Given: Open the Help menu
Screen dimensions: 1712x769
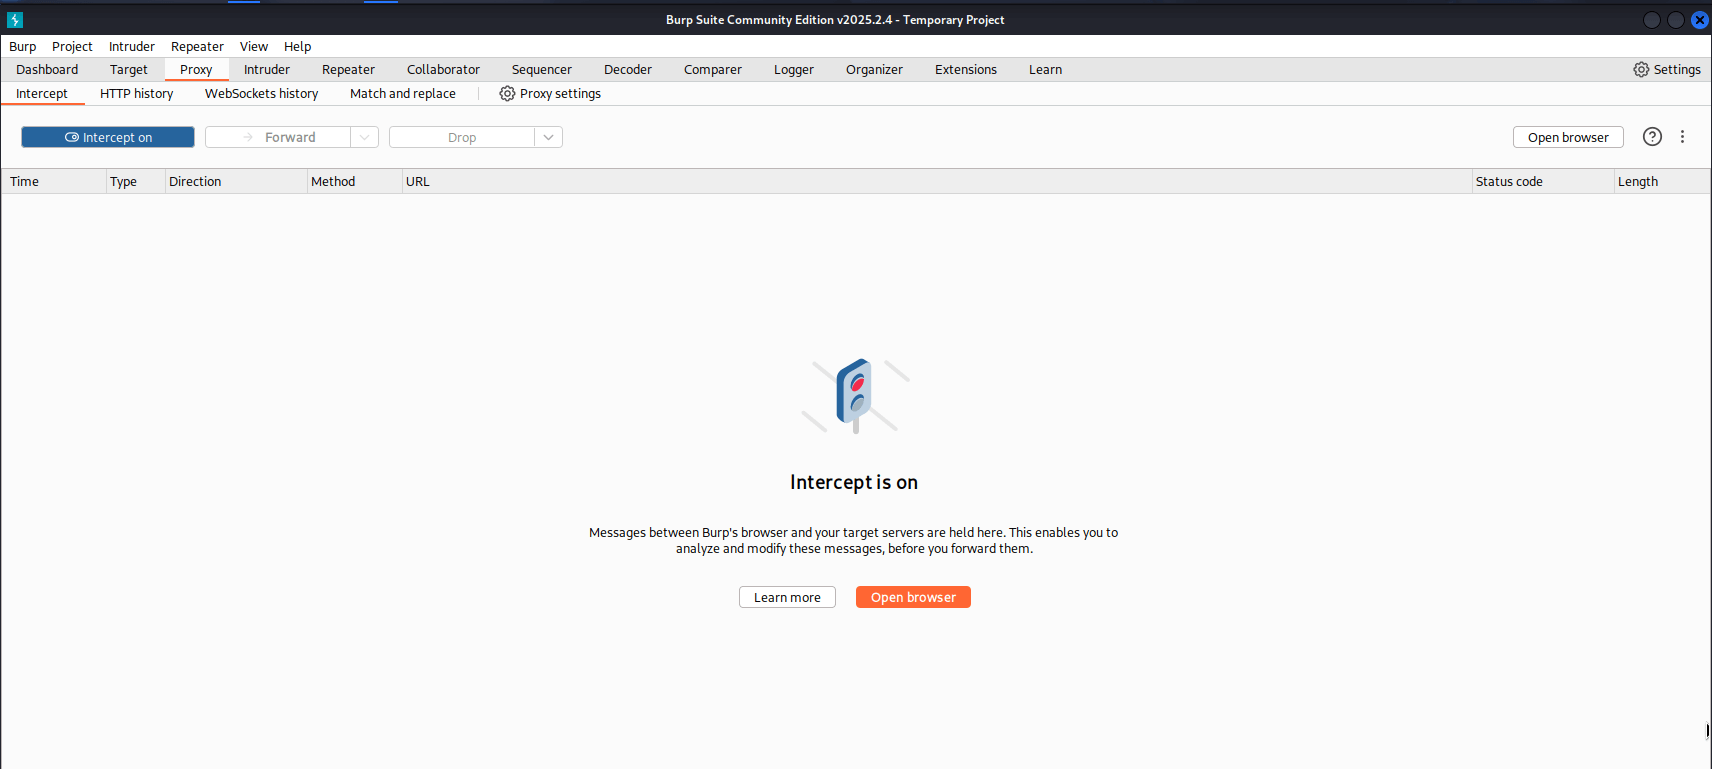Looking at the screenshot, I should [297, 47].
